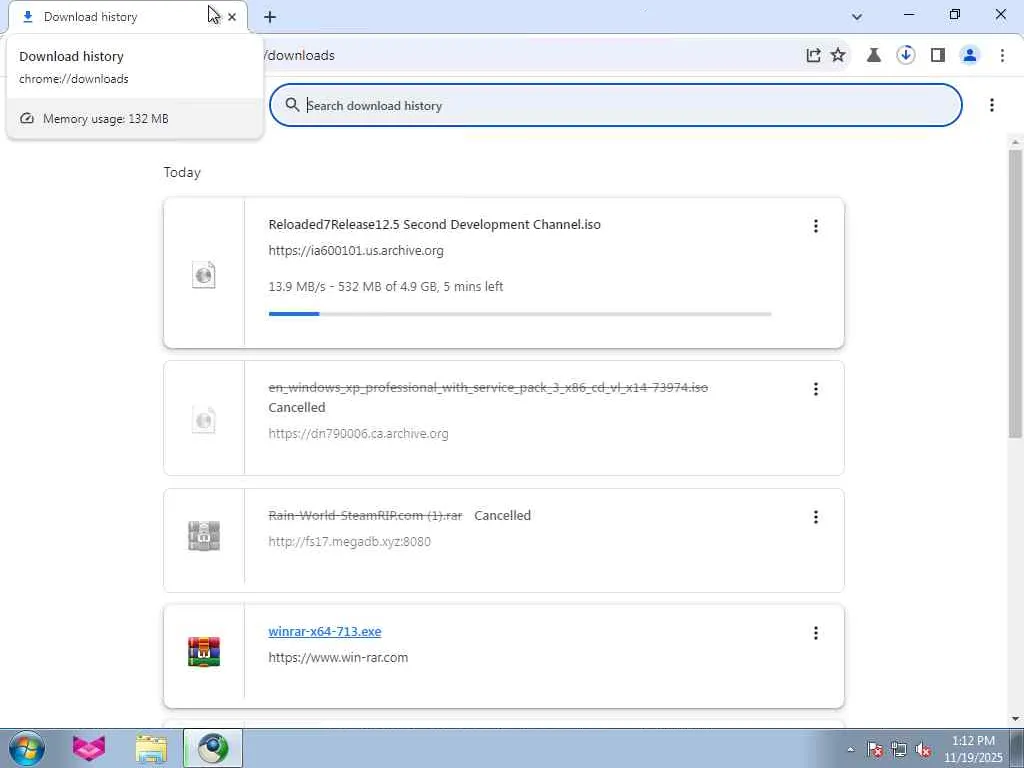Screen dimensions: 1024x768
Task: Close the Download history tab
Action: pyautogui.click(x=232, y=17)
